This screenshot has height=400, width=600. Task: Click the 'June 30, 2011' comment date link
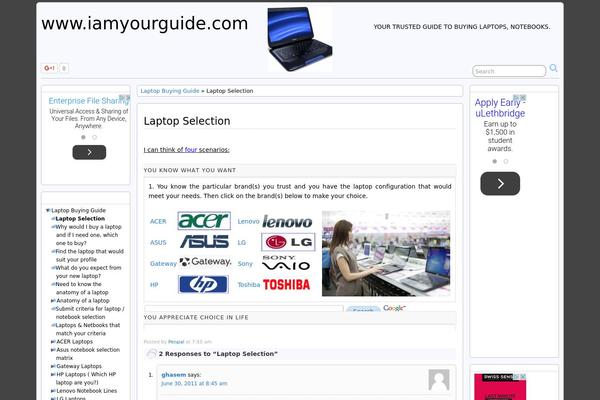(x=194, y=383)
